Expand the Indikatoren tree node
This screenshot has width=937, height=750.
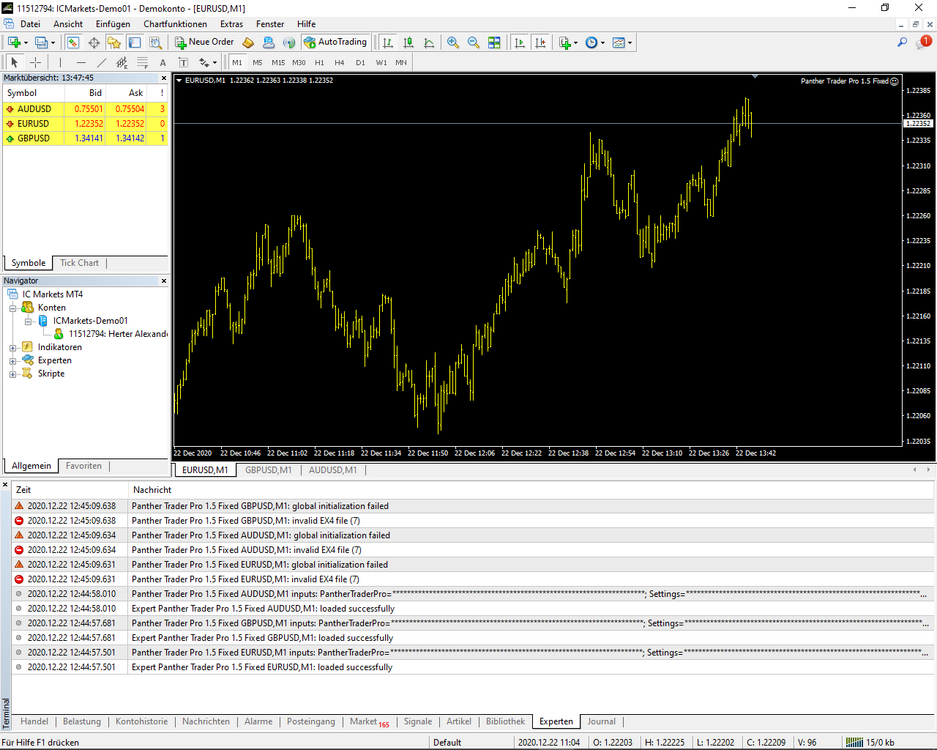pyautogui.click(x=13, y=347)
